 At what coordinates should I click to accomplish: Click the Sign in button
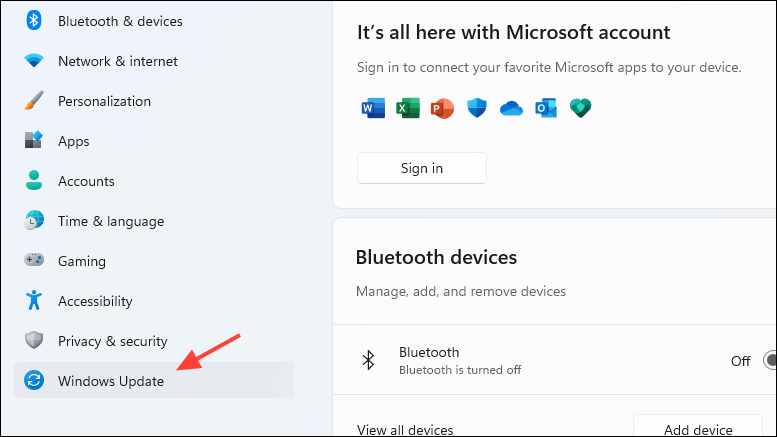coord(422,168)
